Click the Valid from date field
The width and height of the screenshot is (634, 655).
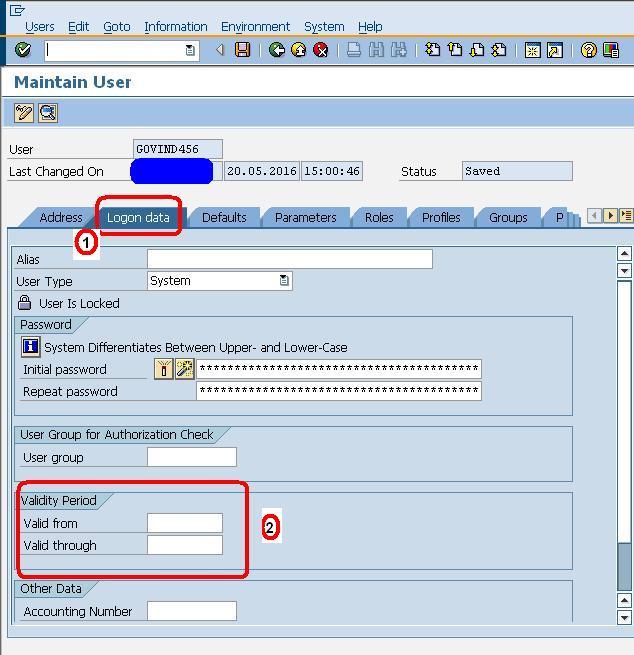pos(185,523)
